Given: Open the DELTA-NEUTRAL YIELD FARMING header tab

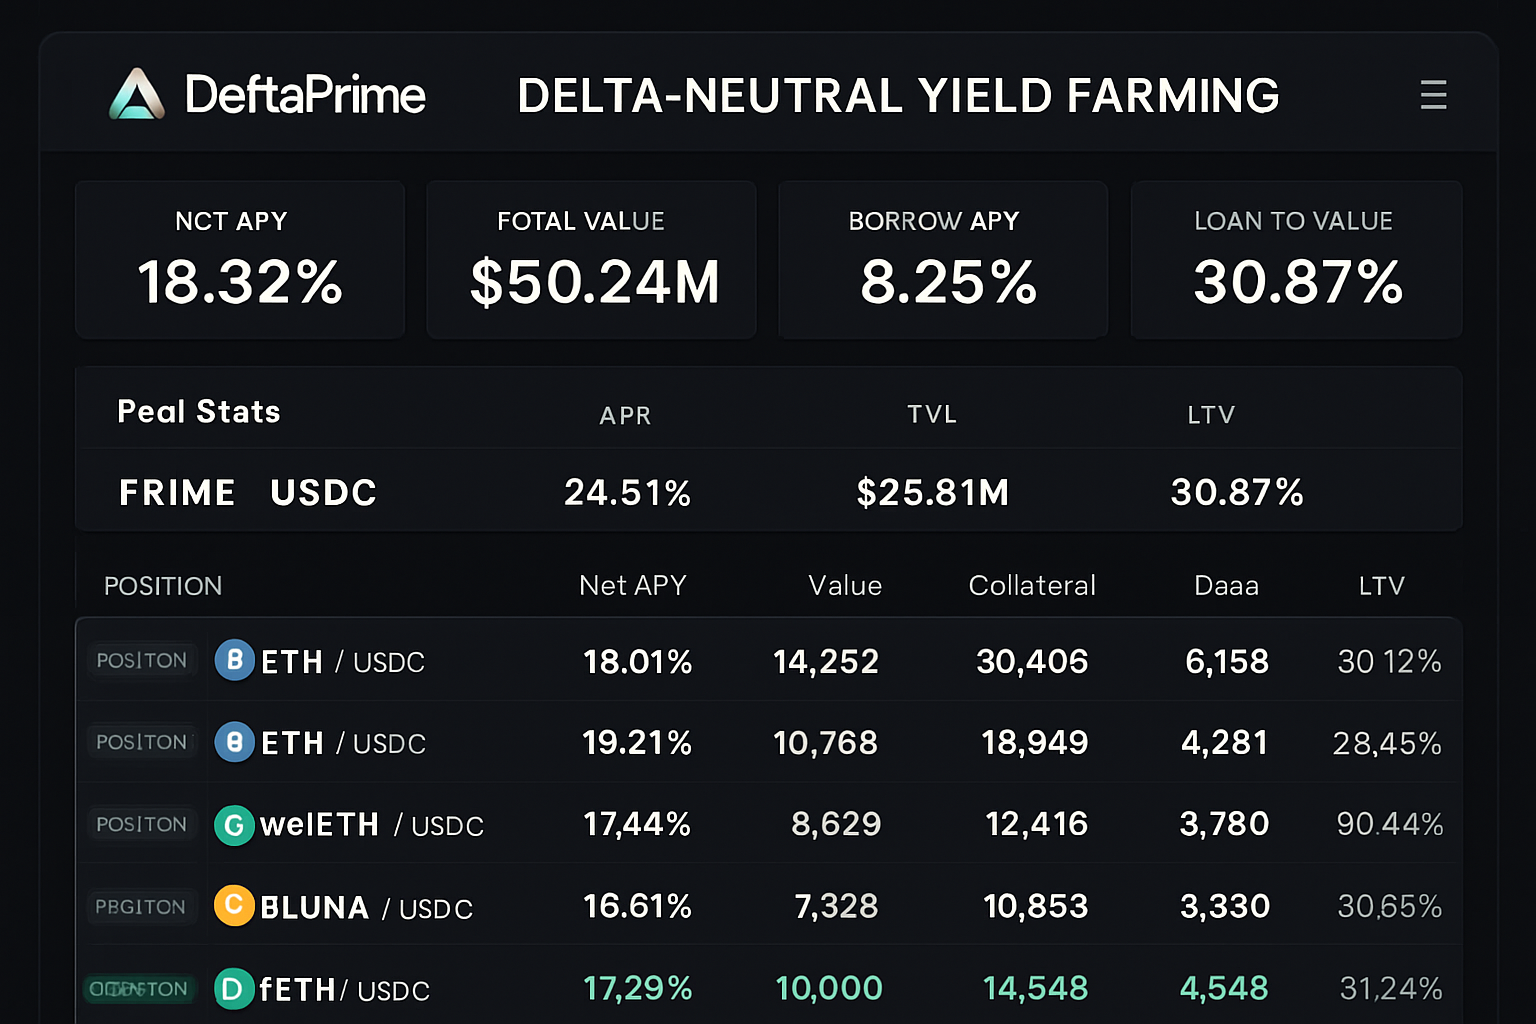Looking at the screenshot, I should [897, 96].
